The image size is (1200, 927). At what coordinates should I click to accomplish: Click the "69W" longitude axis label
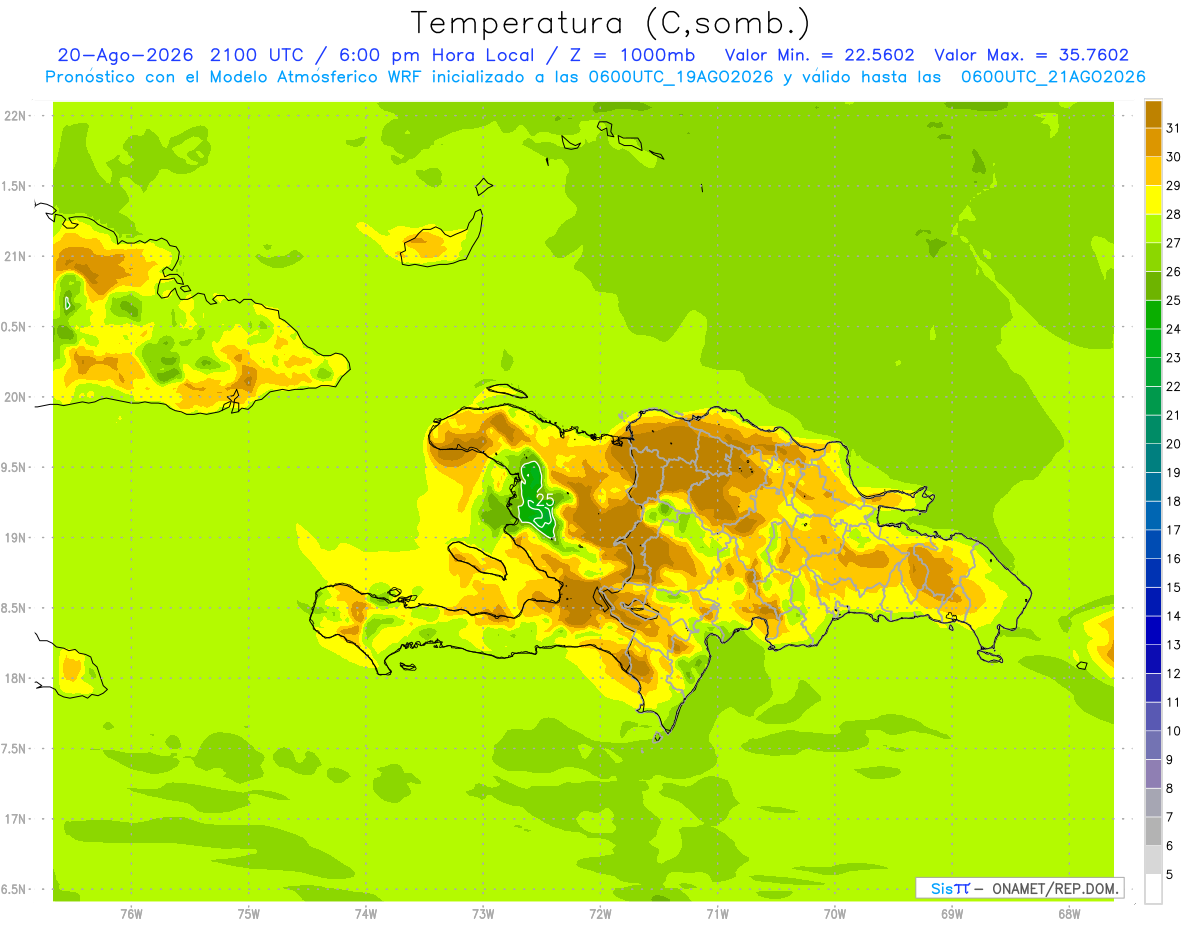[x=952, y=913]
